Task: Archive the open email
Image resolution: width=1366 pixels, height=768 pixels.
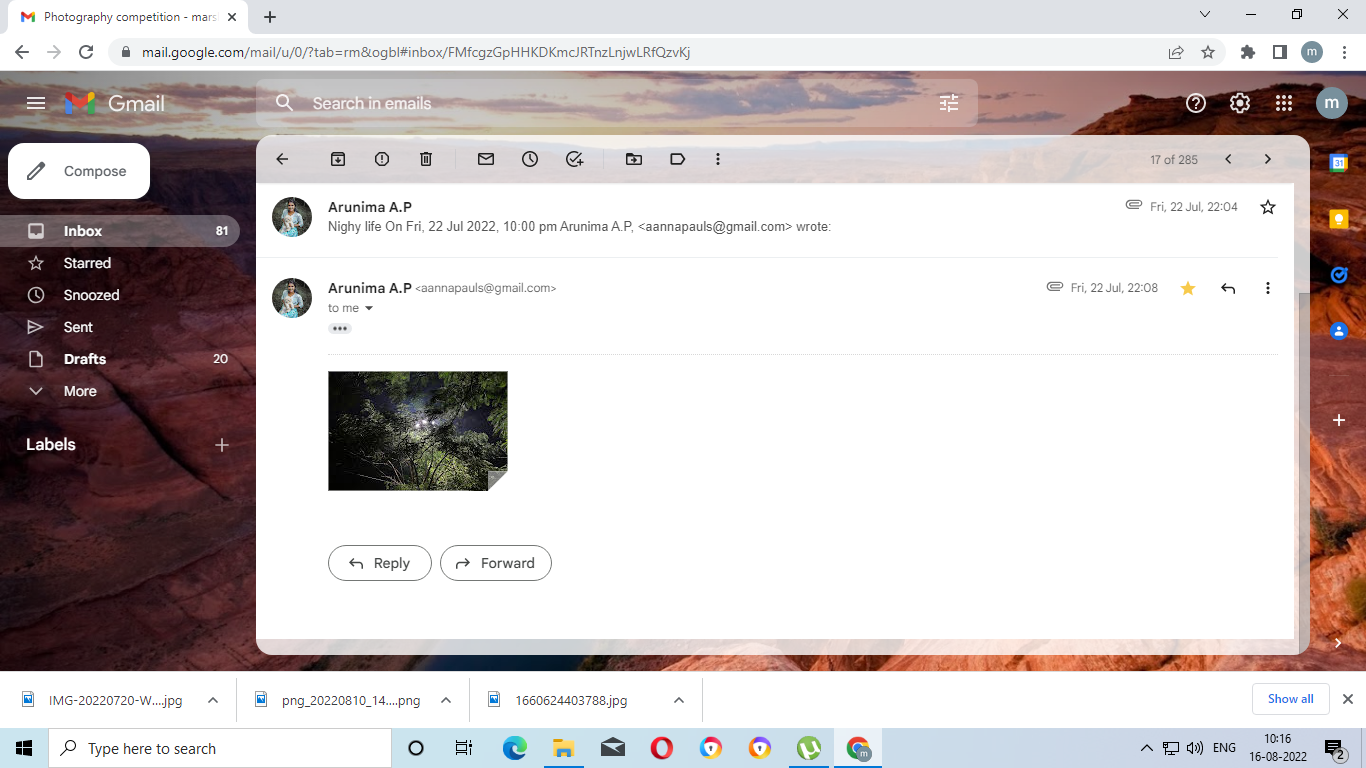Action: click(x=338, y=159)
